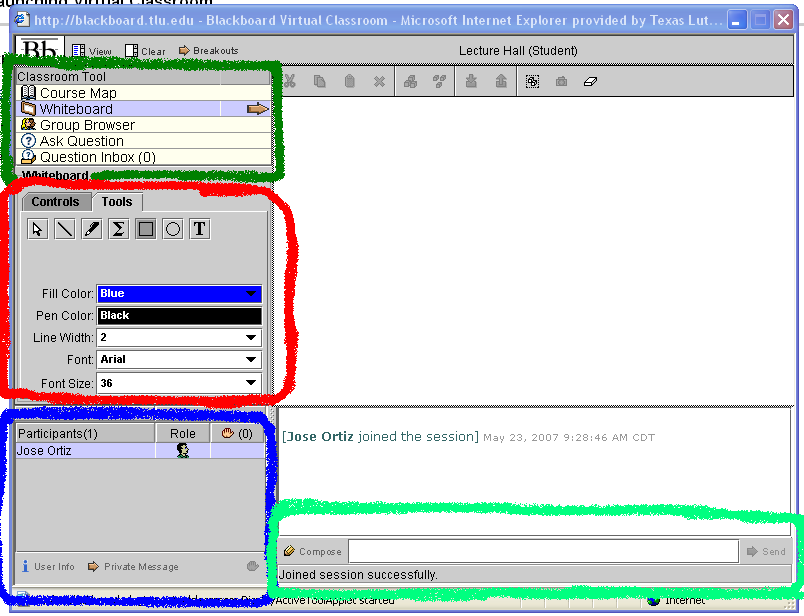Click the orange arrow beside Whiteboard
Viewport: 804px width, 616px height.
click(x=257, y=109)
